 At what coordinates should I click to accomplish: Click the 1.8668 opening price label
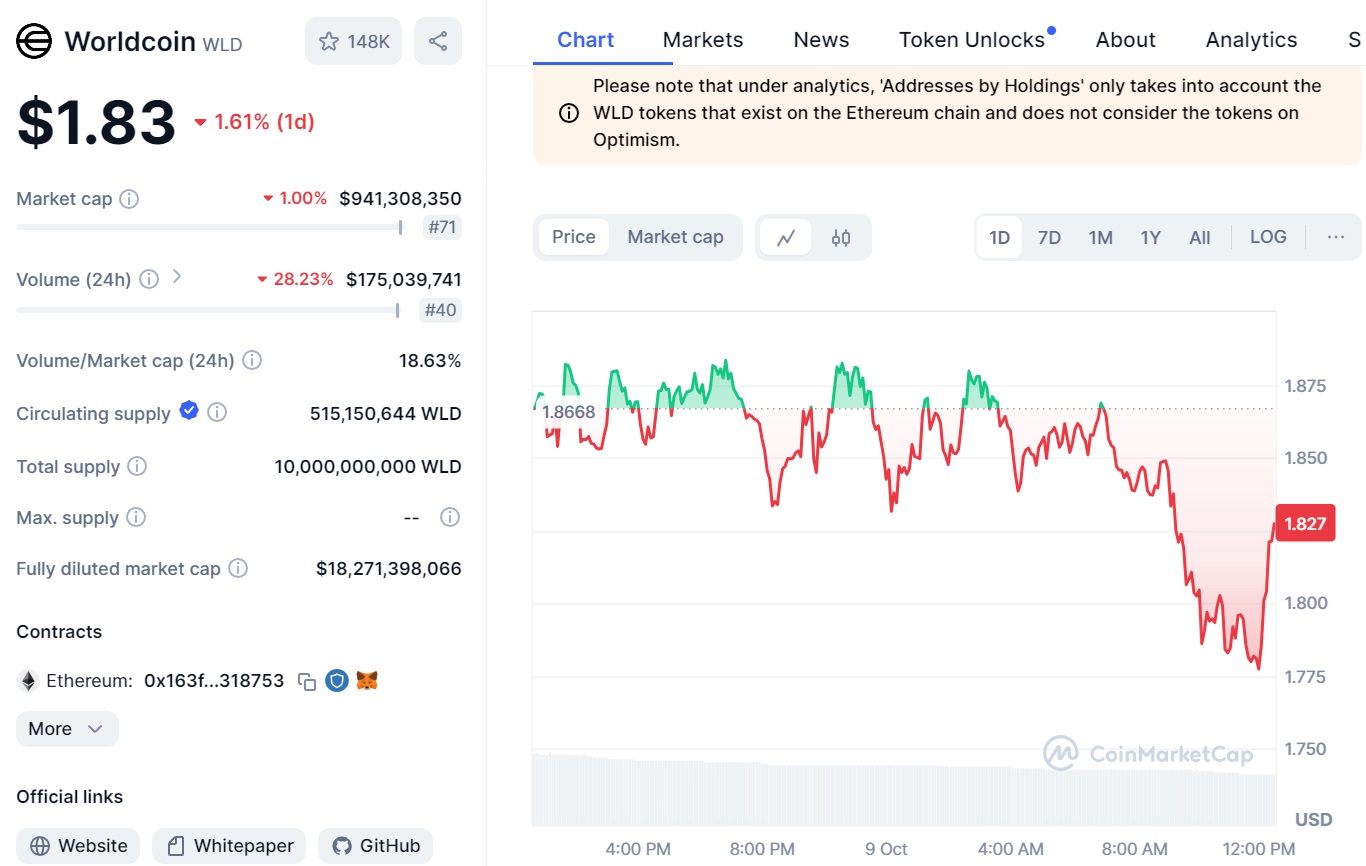pos(567,412)
